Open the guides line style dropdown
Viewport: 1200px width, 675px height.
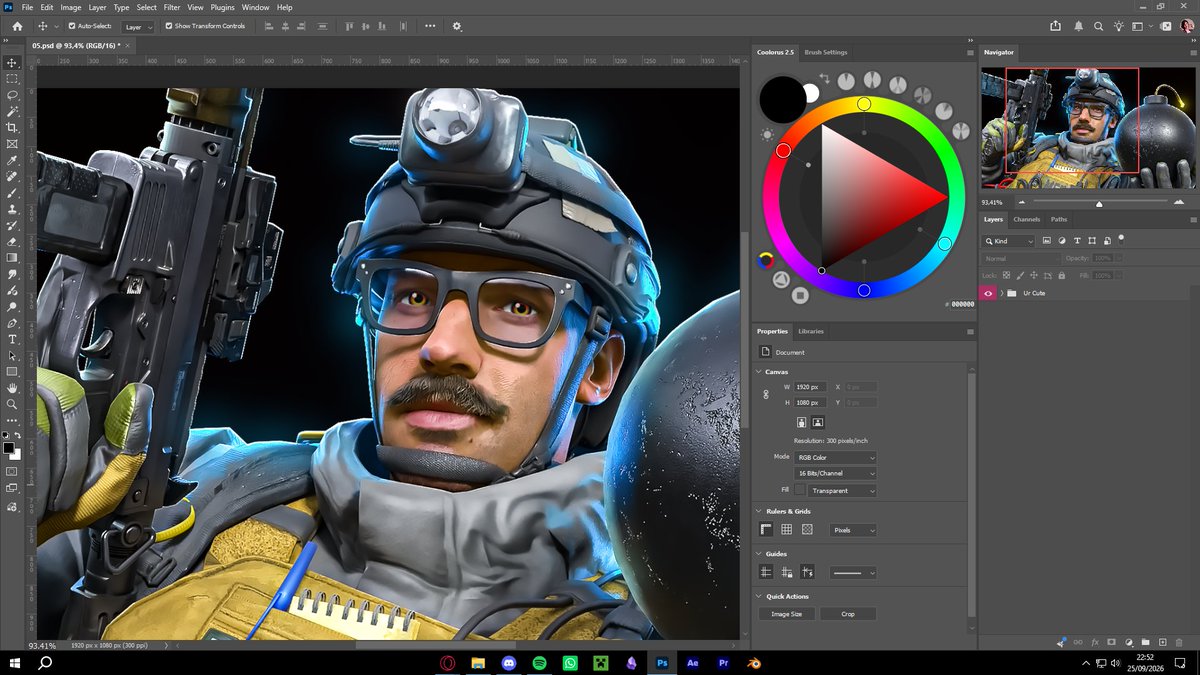[853, 573]
